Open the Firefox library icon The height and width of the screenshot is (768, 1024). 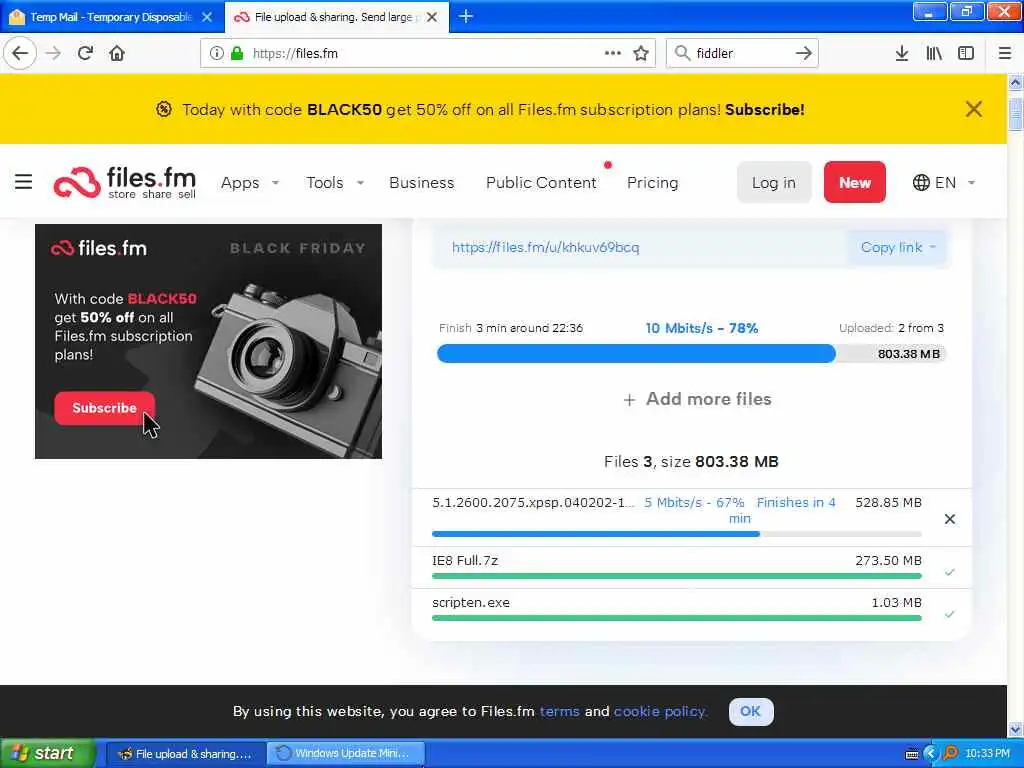tap(934, 53)
